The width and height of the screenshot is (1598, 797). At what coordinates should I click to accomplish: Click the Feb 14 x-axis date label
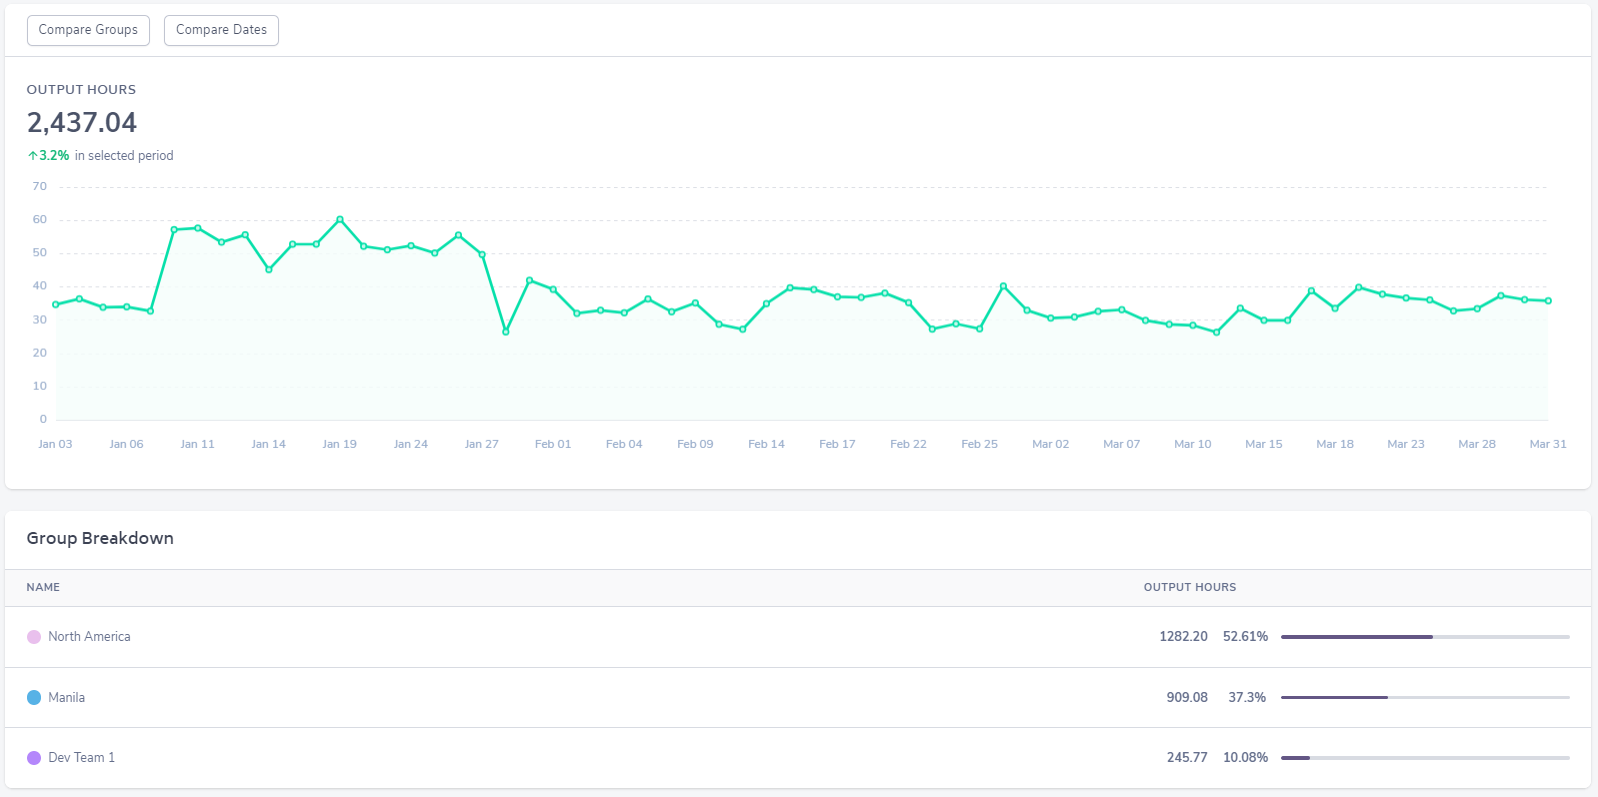click(x=766, y=444)
